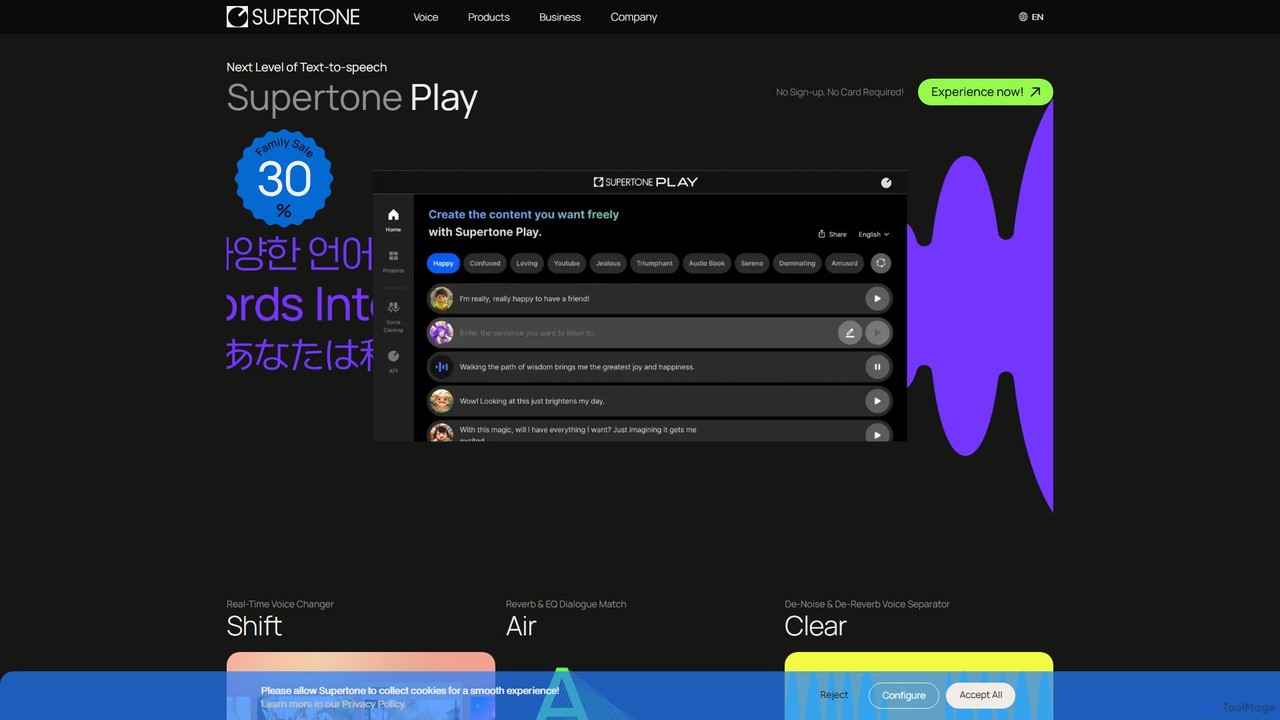Select the Audio Book style chip
The height and width of the screenshot is (720, 1280).
707,263
